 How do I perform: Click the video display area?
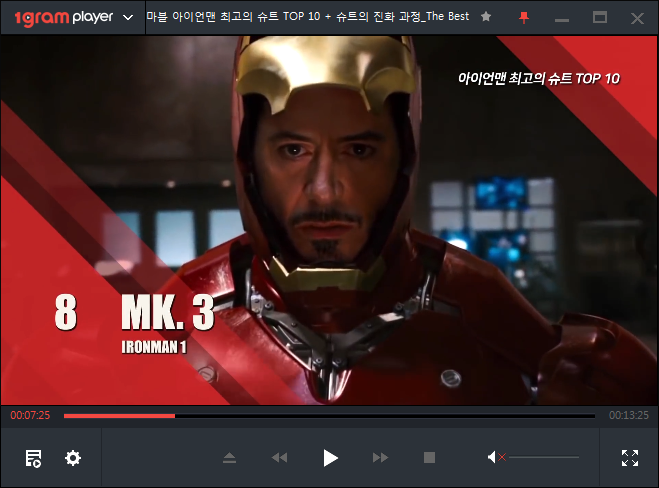(x=329, y=220)
